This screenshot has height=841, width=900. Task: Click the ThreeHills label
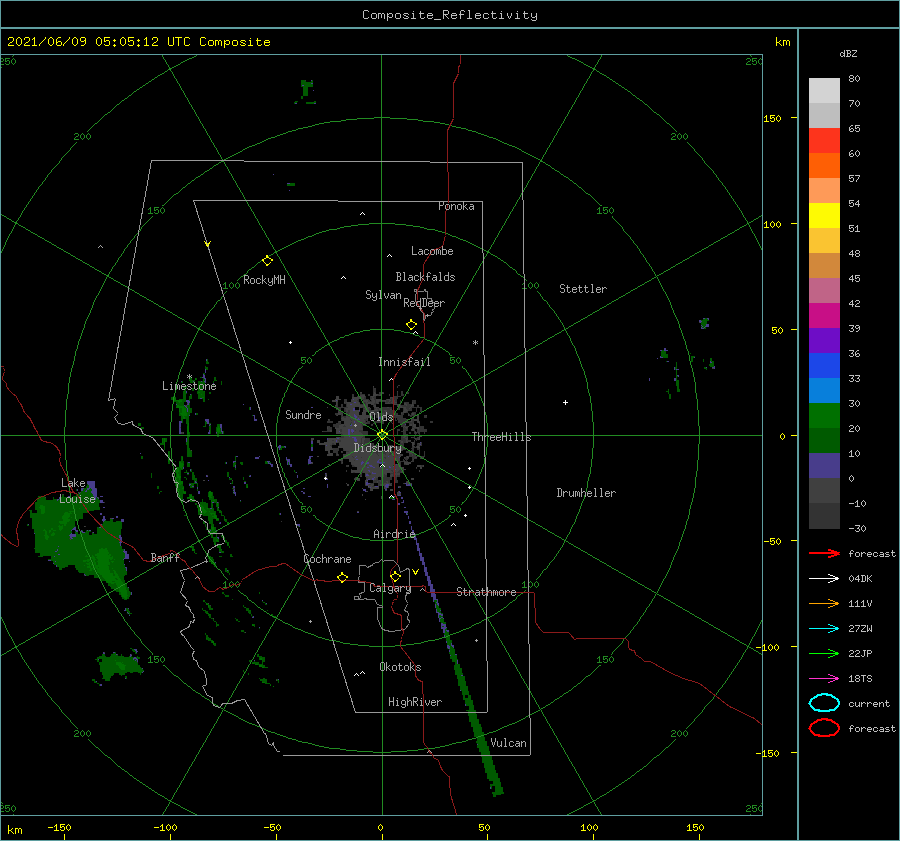pyautogui.click(x=501, y=437)
